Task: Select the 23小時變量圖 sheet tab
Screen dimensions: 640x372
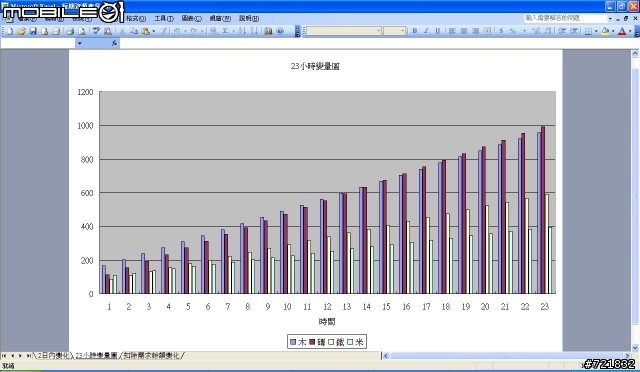Action: tap(96, 355)
